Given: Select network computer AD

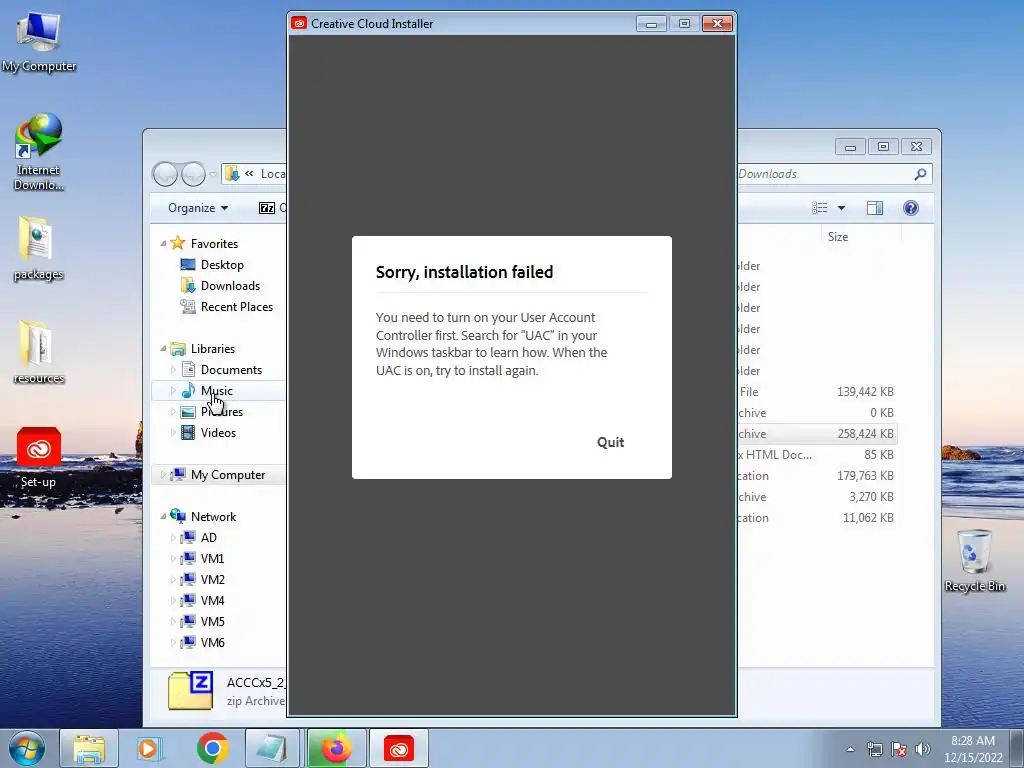Looking at the screenshot, I should pos(208,537).
